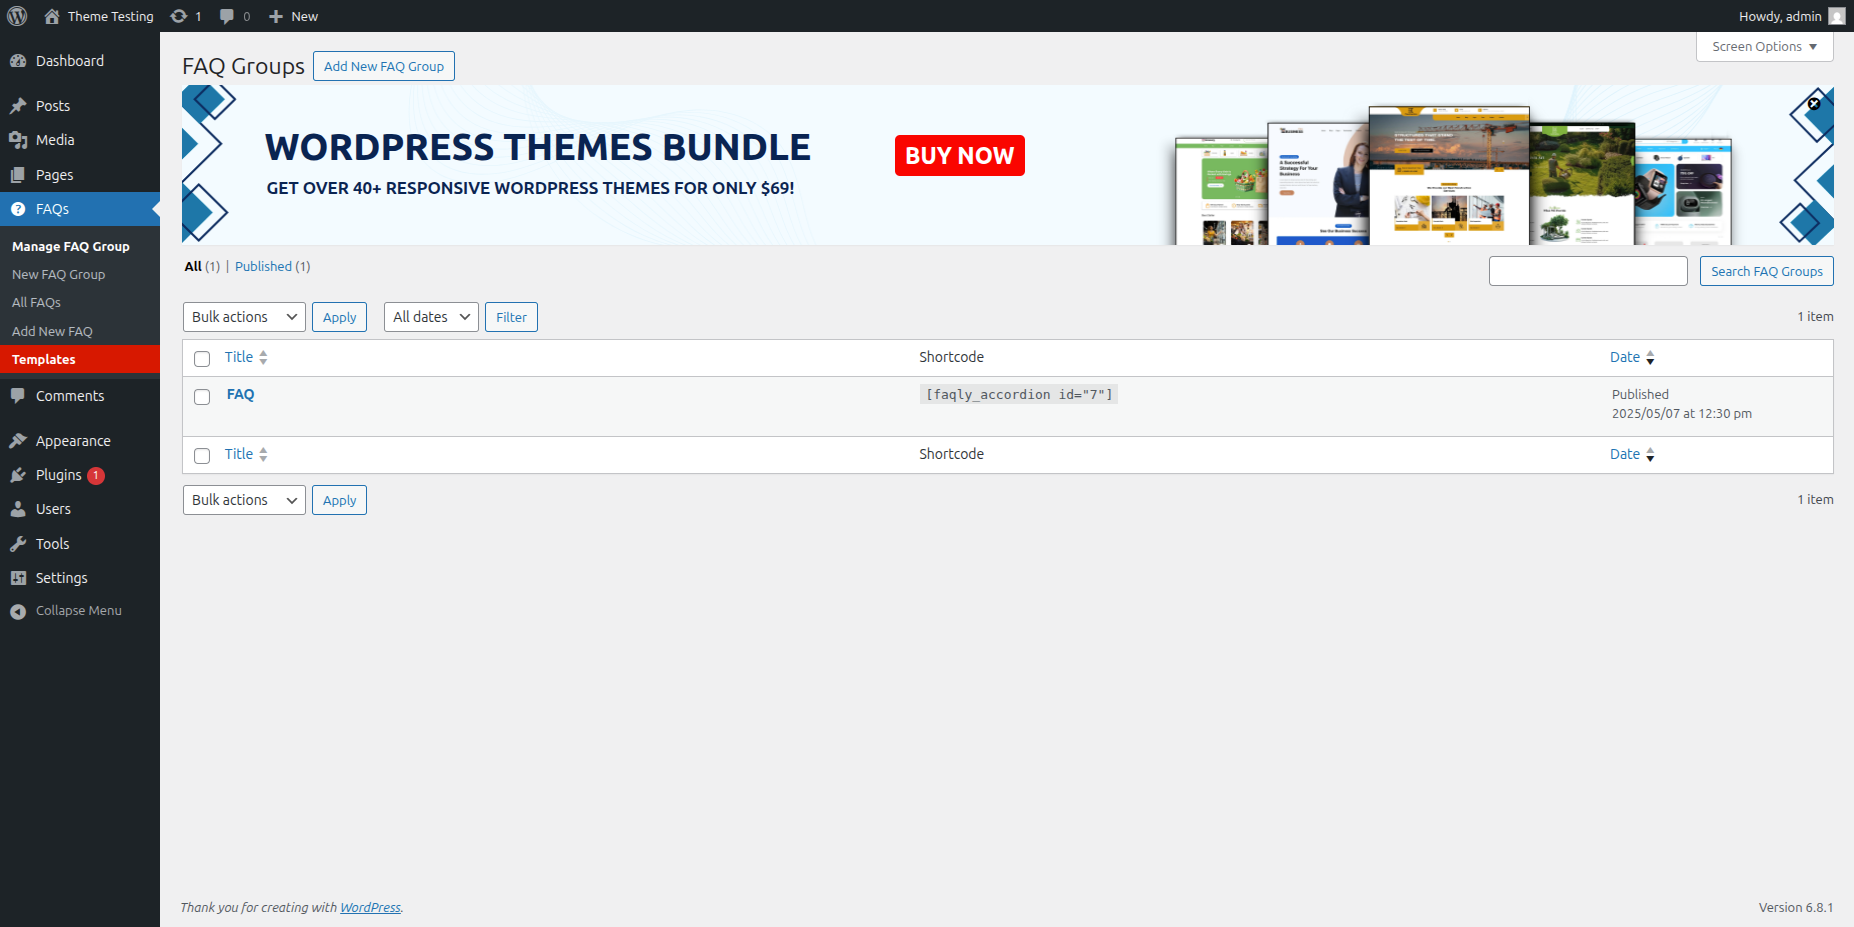Sort by Title in footer
Image resolution: width=1854 pixels, height=927 pixels.
click(x=246, y=454)
